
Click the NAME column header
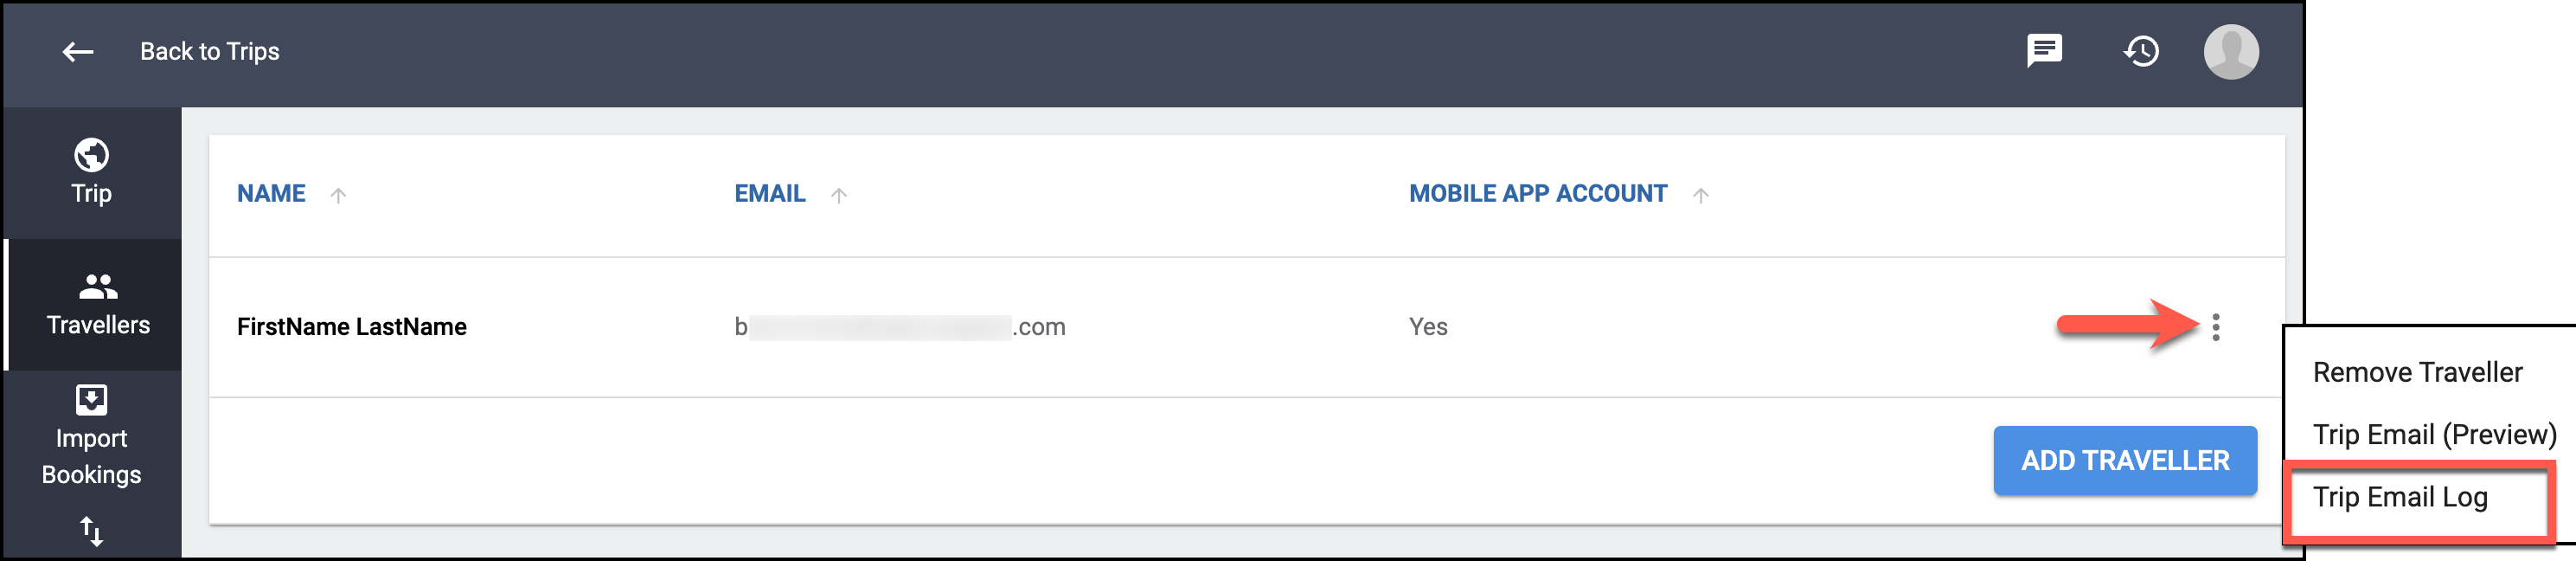(271, 194)
